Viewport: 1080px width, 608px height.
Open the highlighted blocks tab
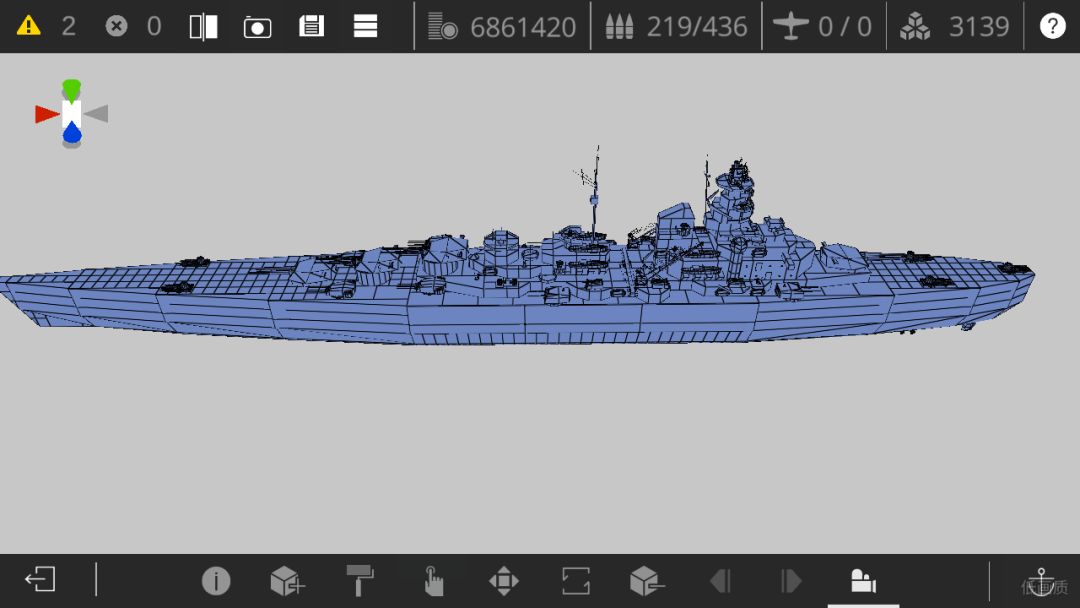tap(863, 580)
